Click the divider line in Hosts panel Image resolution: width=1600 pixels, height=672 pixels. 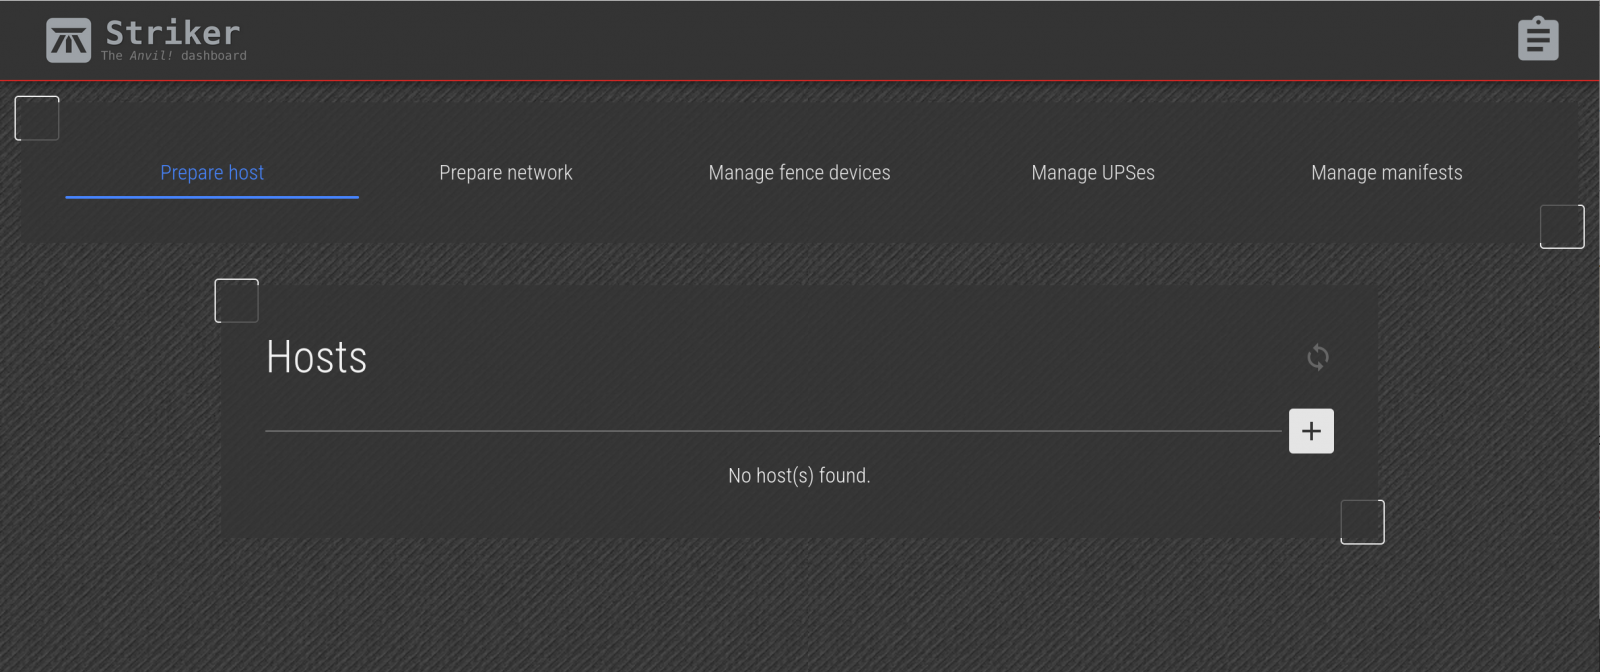[772, 431]
